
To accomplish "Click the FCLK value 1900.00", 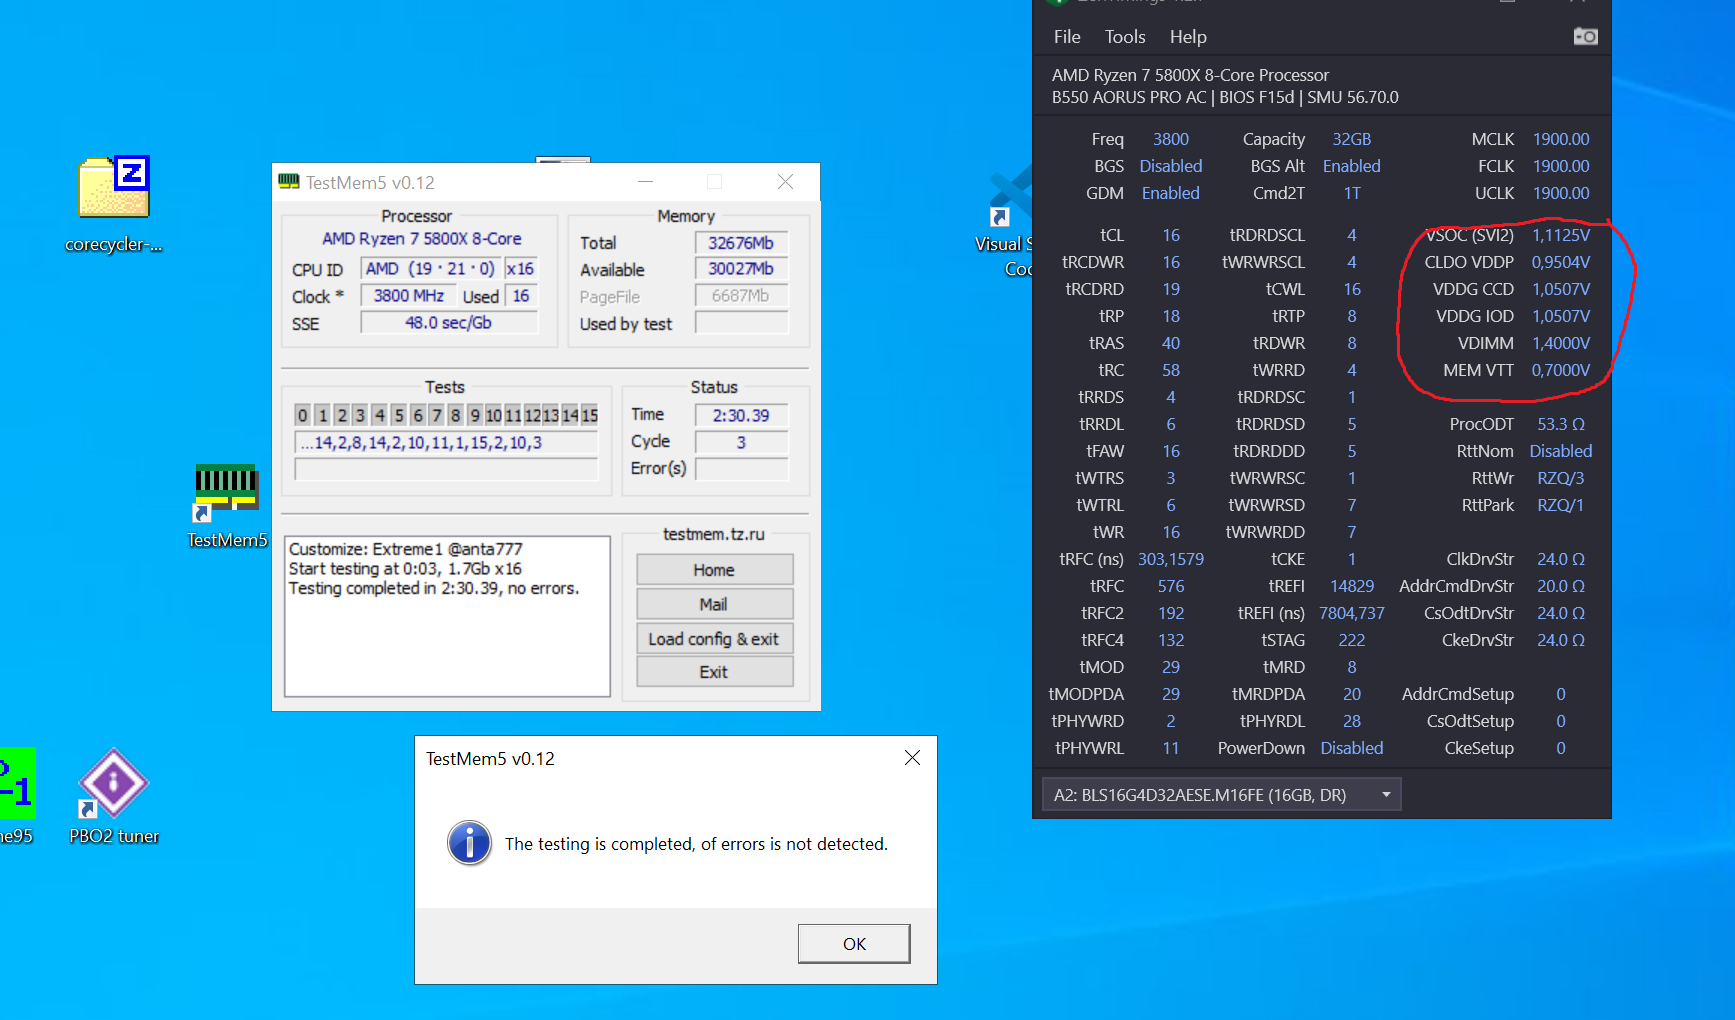I will tap(1561, 166).
